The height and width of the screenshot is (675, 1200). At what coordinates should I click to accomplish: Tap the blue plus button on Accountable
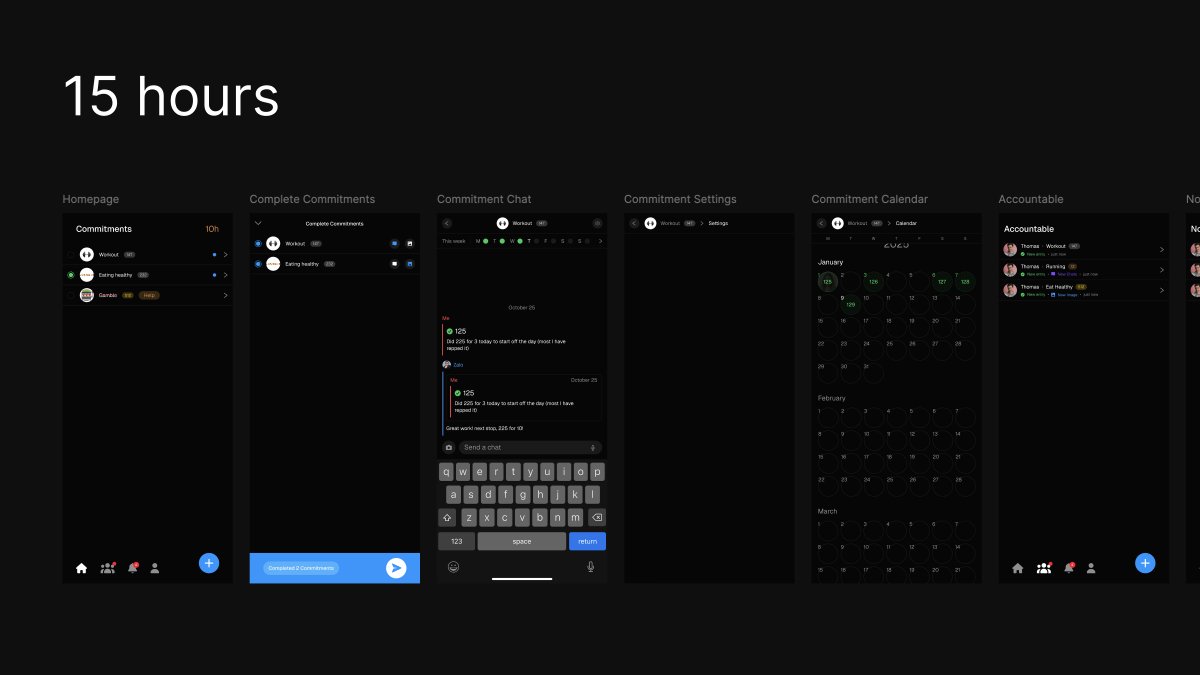pos(1145,563)
